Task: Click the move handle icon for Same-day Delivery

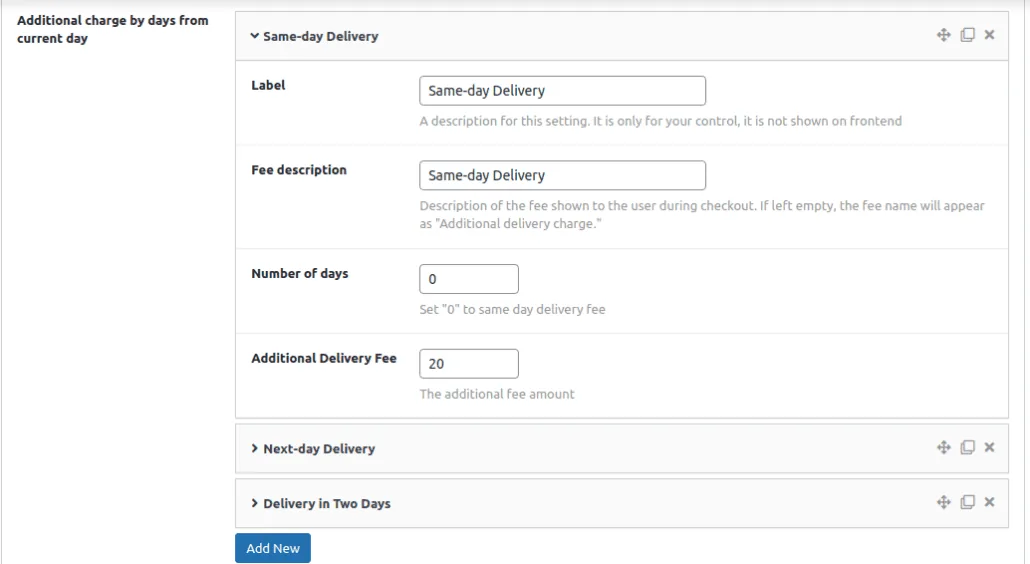Action: pyautogui.click(x=943, y=35)
